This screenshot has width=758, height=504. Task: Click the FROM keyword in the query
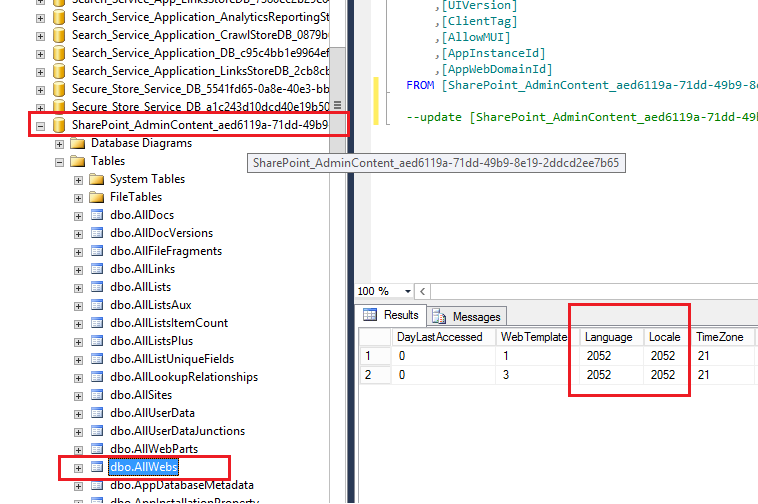click(420, 85)
